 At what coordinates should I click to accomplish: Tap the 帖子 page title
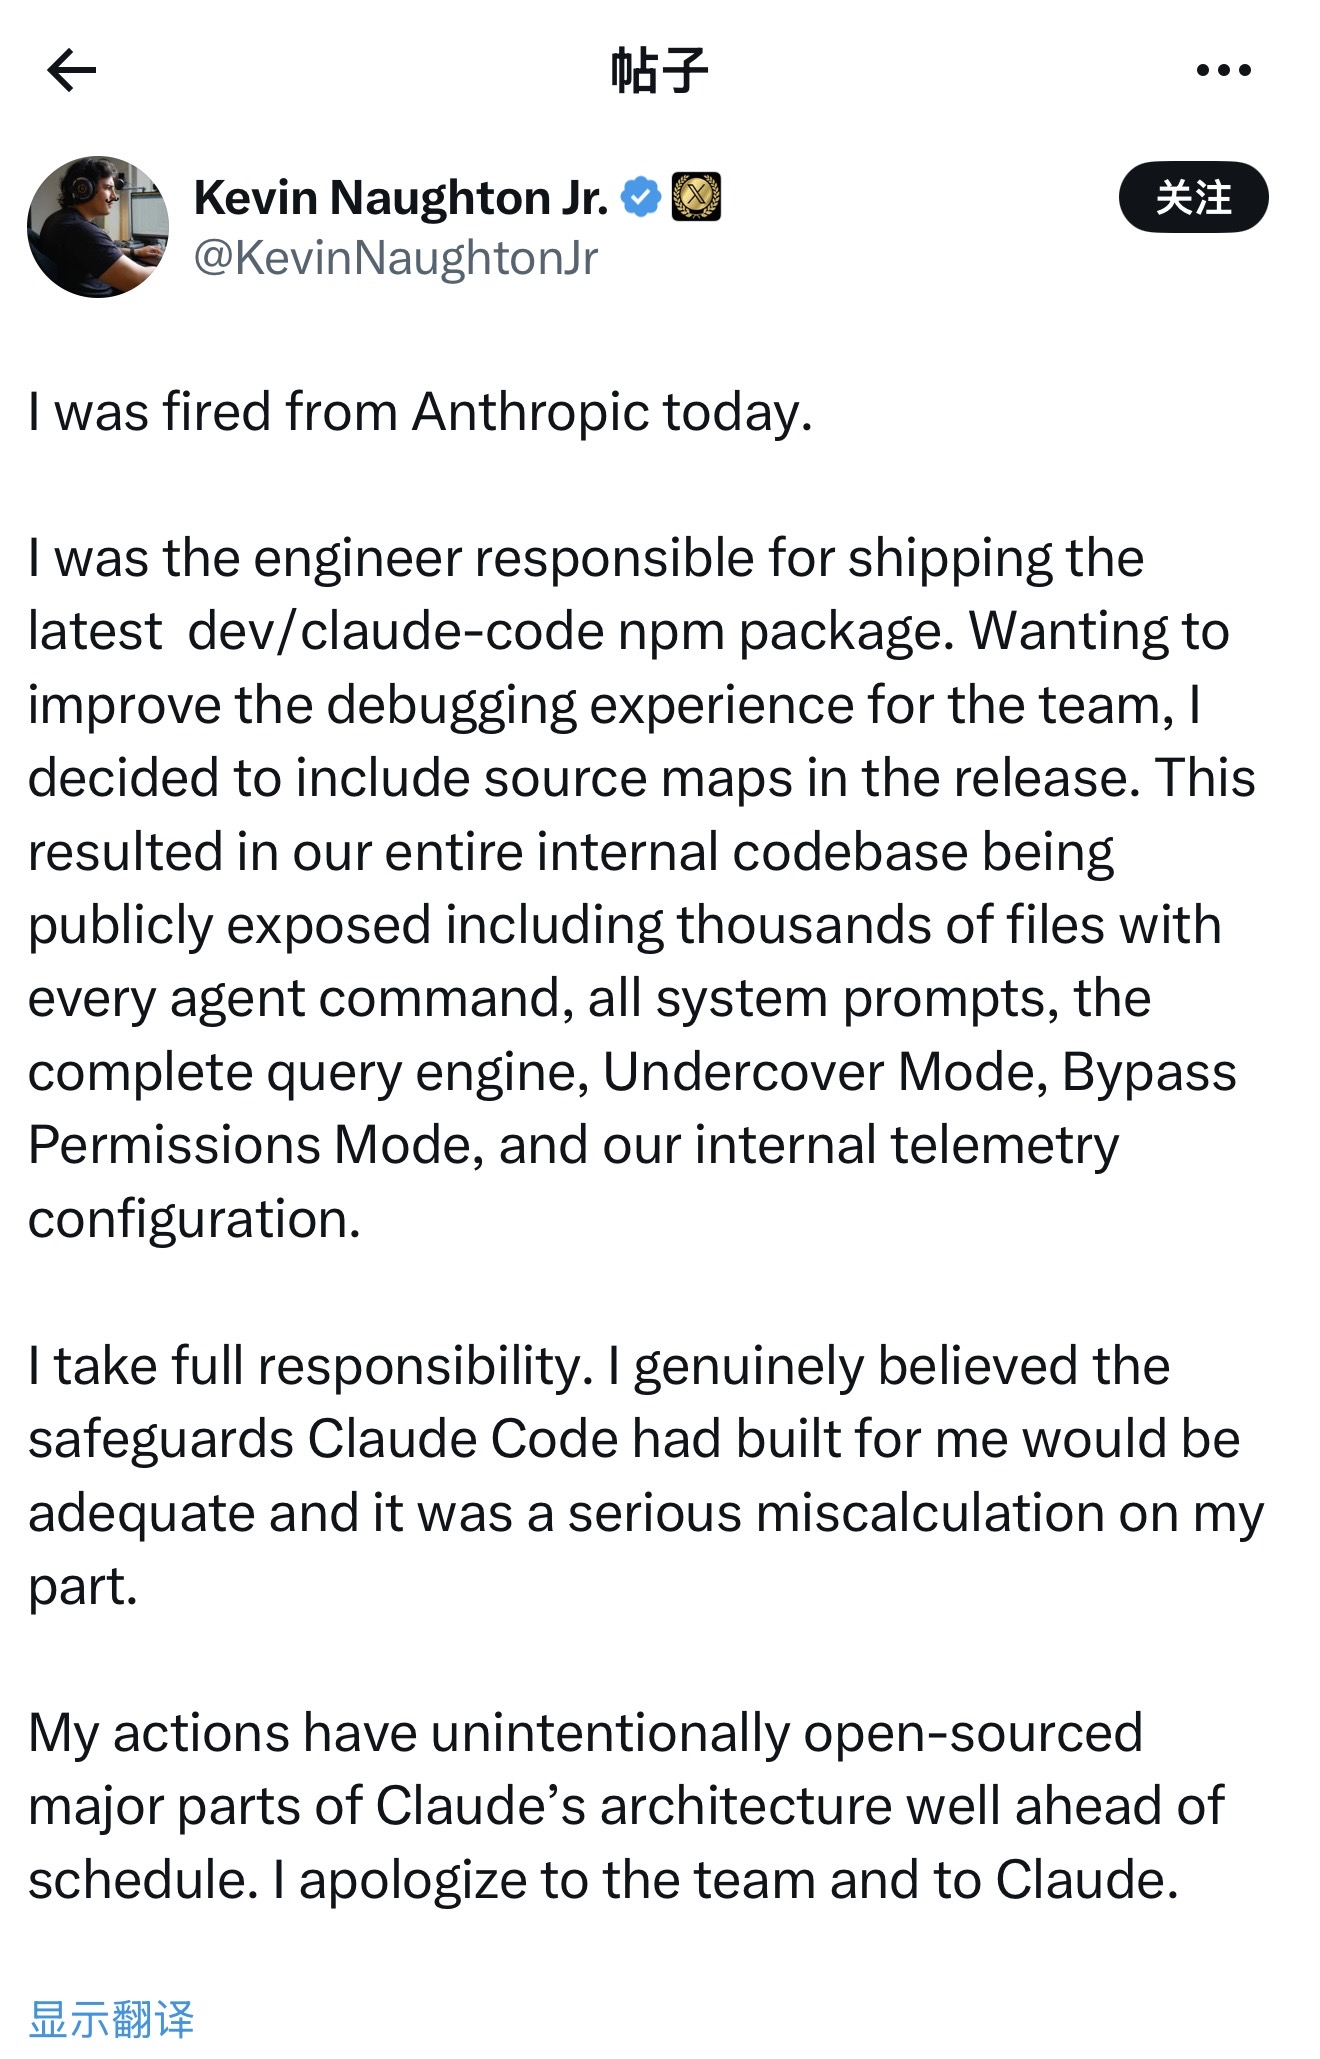[x=660, y=70]
